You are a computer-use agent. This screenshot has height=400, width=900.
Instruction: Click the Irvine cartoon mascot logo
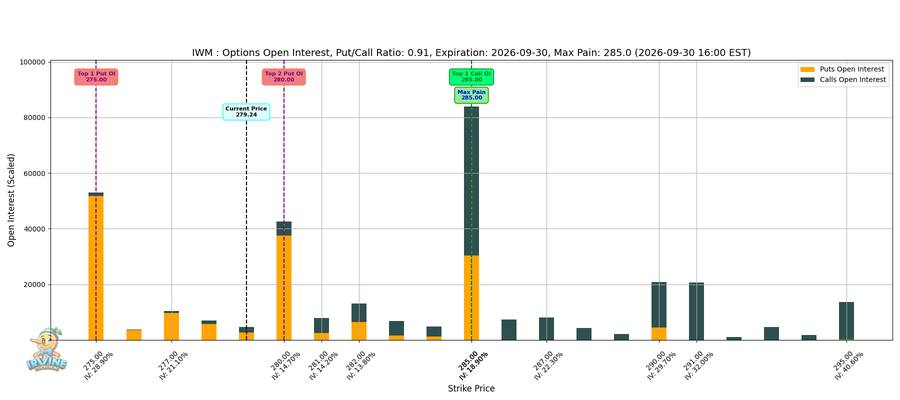46,349
